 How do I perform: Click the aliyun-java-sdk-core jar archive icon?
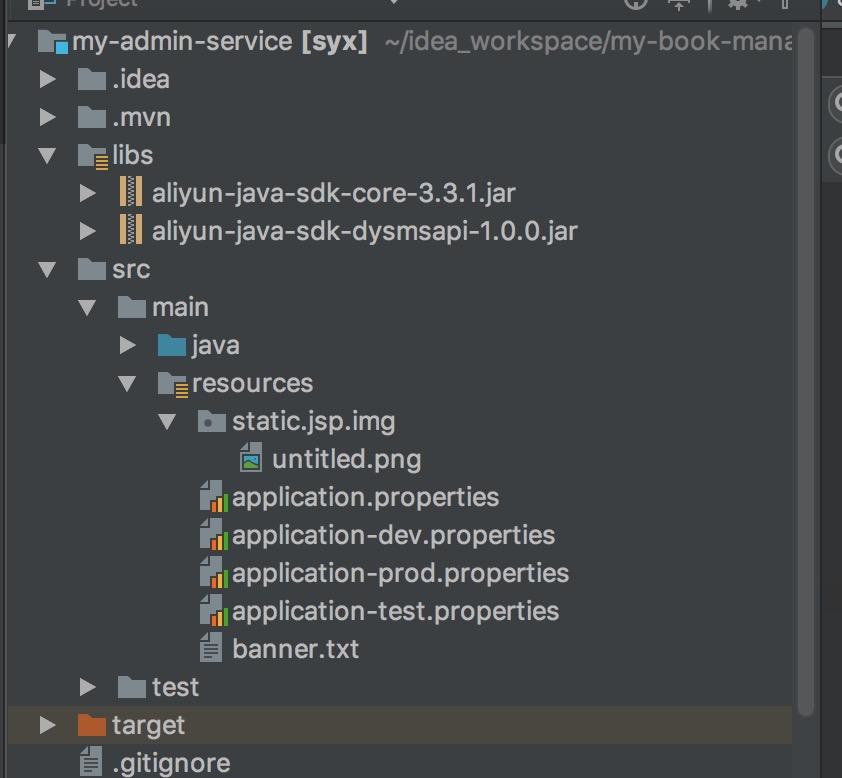point(132,193)
